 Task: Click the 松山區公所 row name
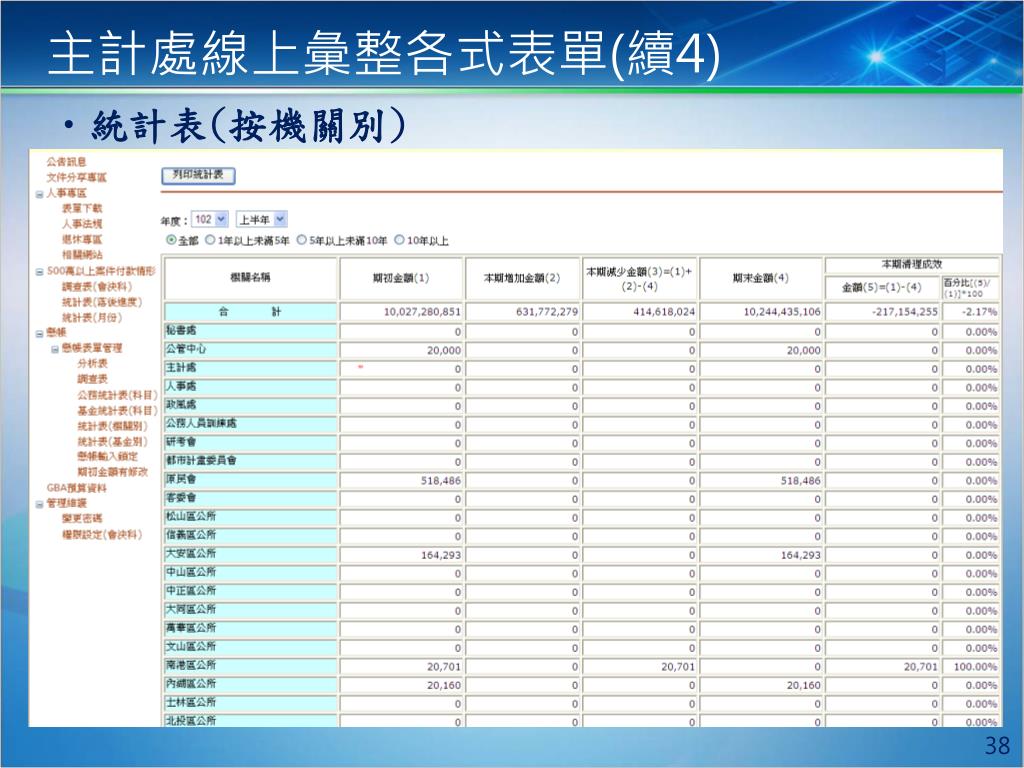pos(191,516)
